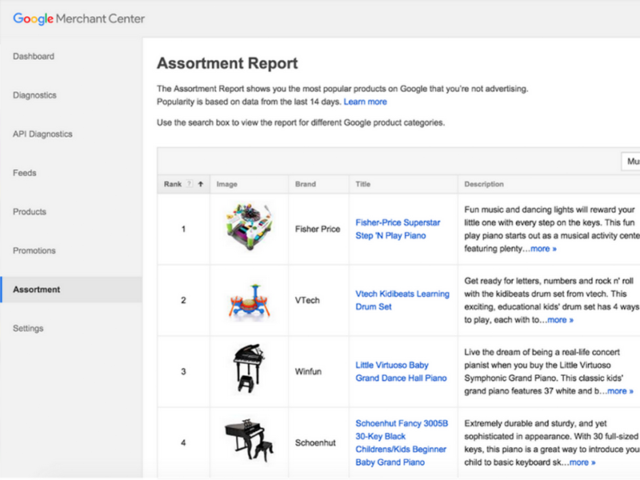Open the Winfun grand piano product image
640x480 pixels.
tap(248, 368)
